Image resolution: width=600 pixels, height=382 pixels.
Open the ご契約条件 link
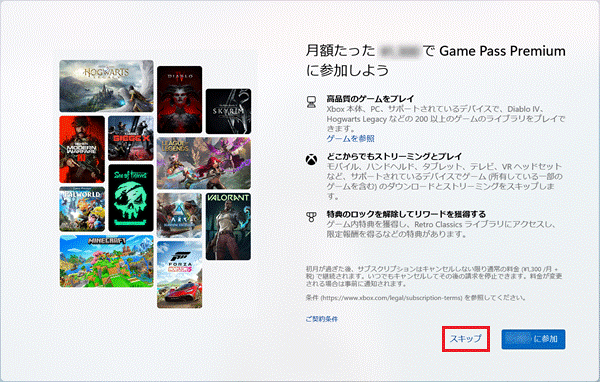click(321, 319)
